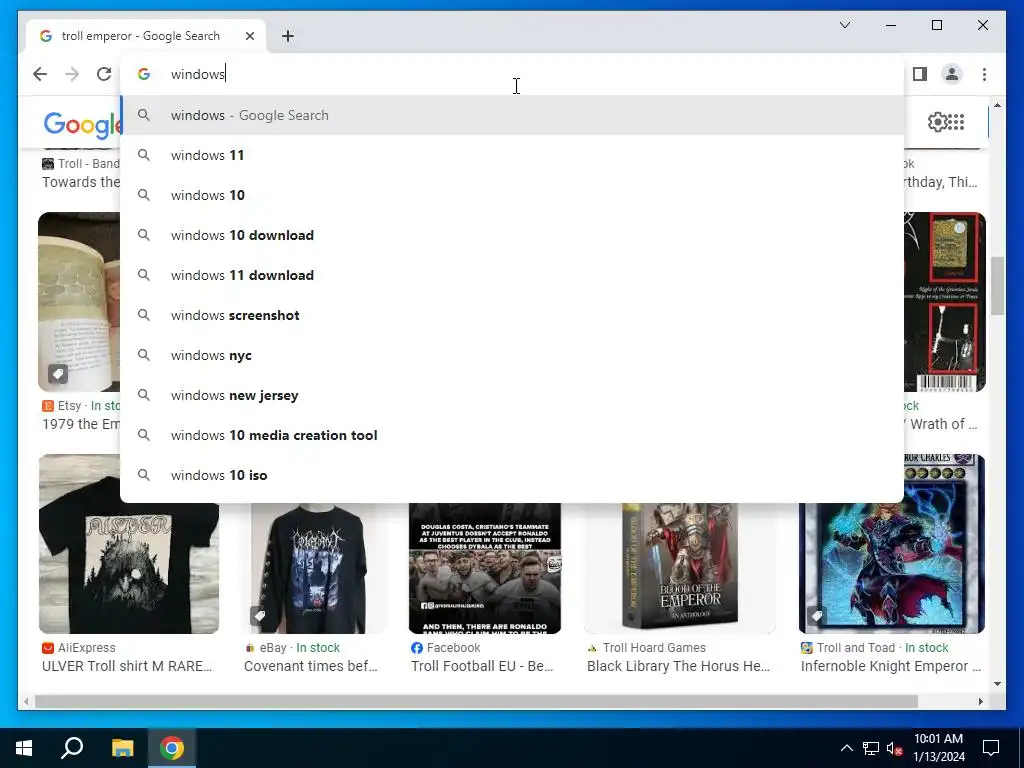Screen dimensions: 1024x768
Task: Open Windows taskbar search
Action: pos(72,748)
